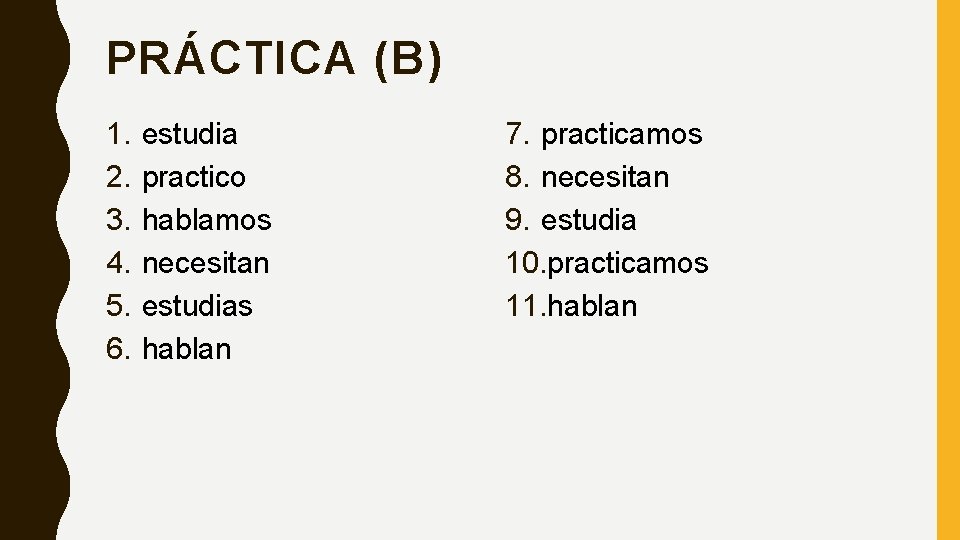
Task: Click the "1." list number marker
Action: (119, 134)
